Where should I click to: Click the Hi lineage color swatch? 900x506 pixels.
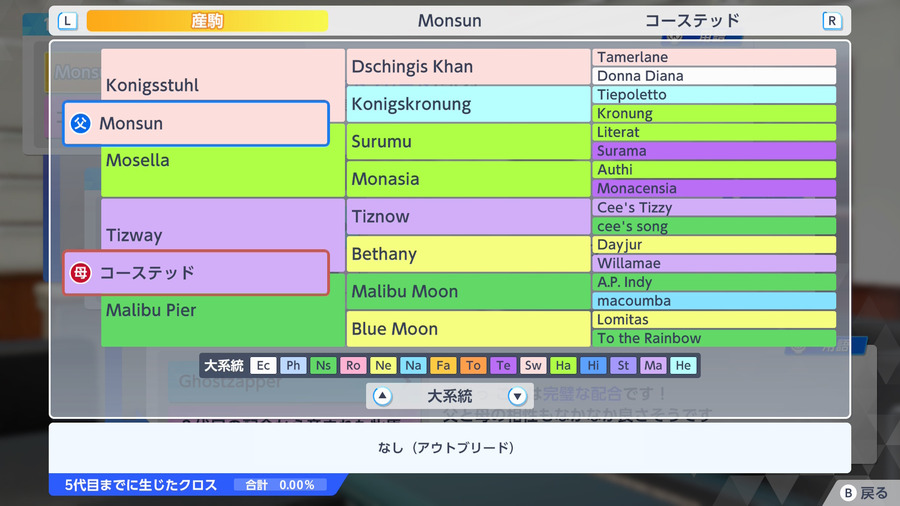click(593, 365)
